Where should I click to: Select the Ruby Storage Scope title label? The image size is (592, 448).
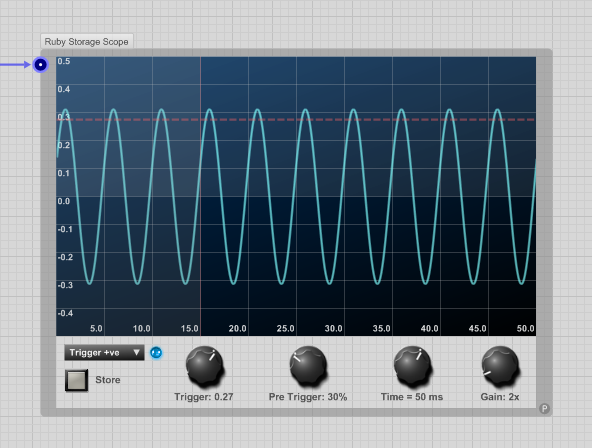86,42
